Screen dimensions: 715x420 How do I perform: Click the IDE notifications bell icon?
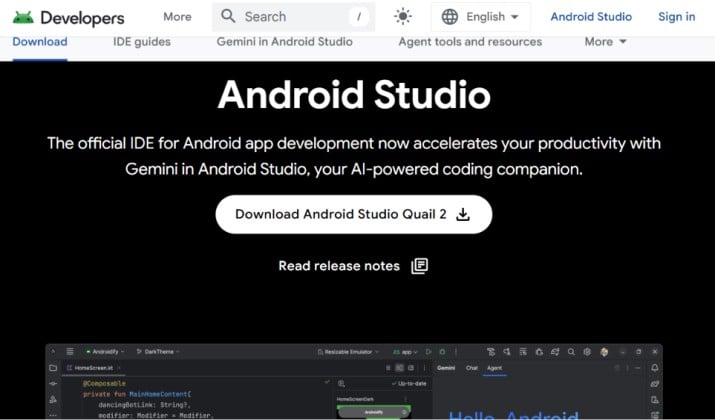tap(655, 368)
